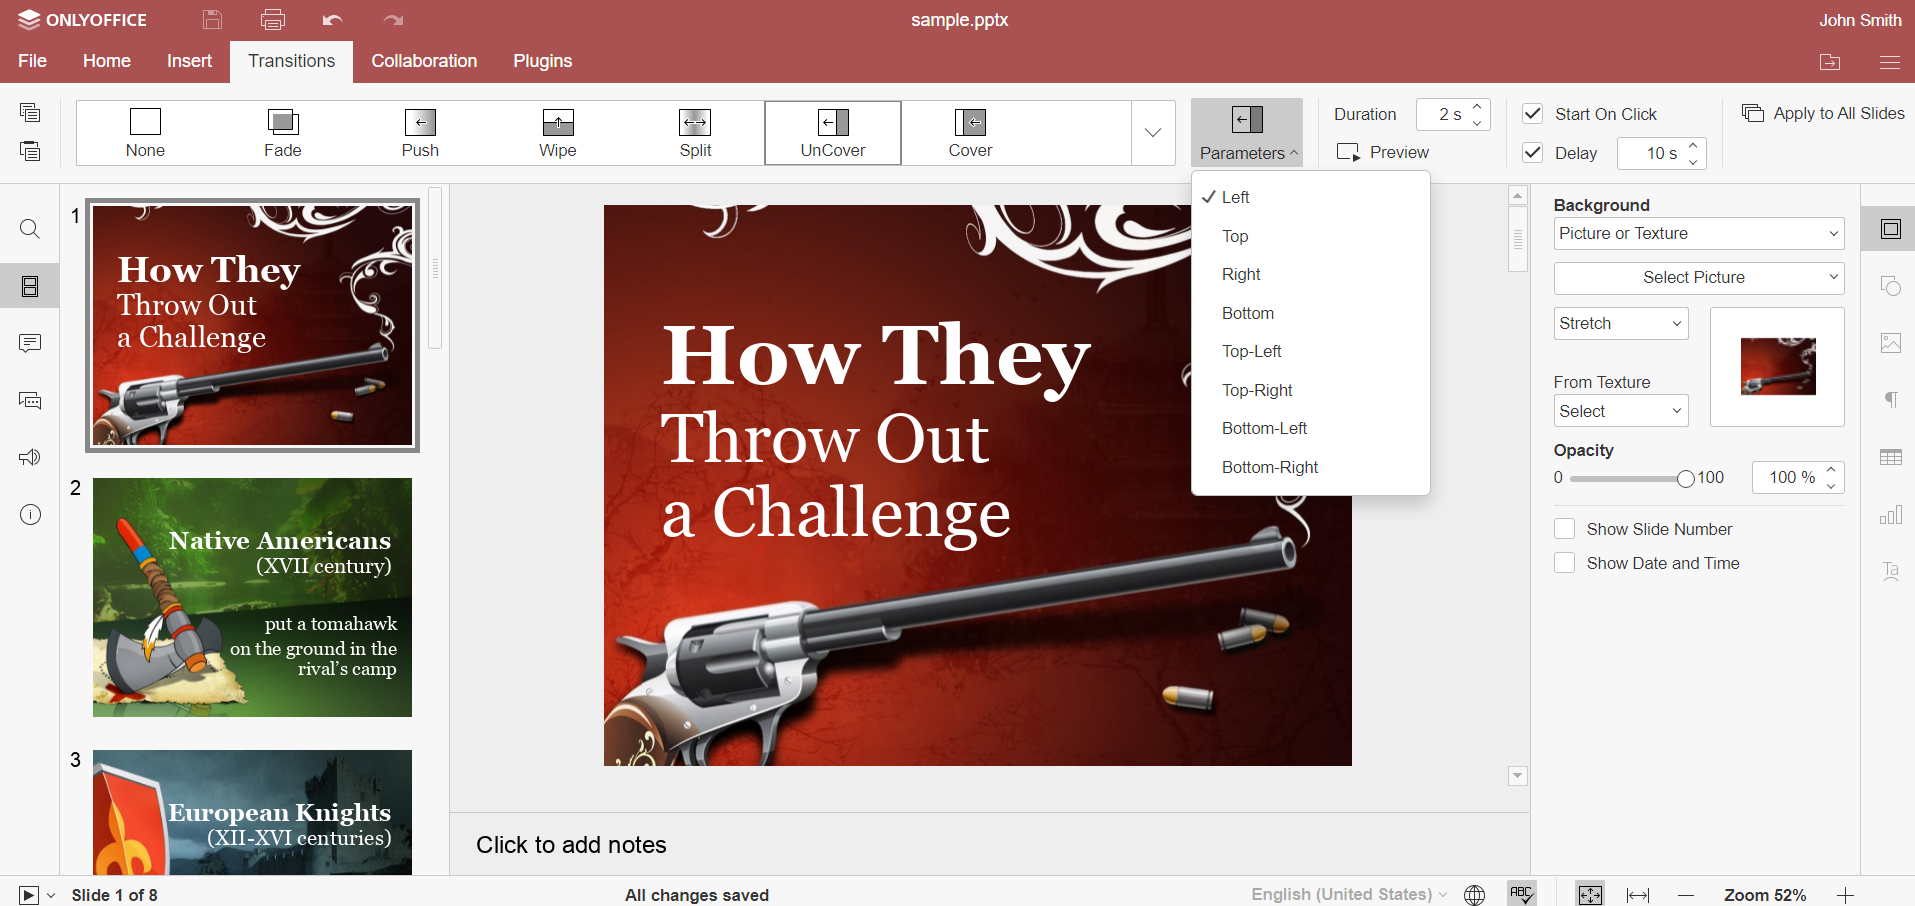Image resolution: width=1915 pixels, height=906 pixels.
Task: Click the Undo arrow icon
Action: pos(333,20)
